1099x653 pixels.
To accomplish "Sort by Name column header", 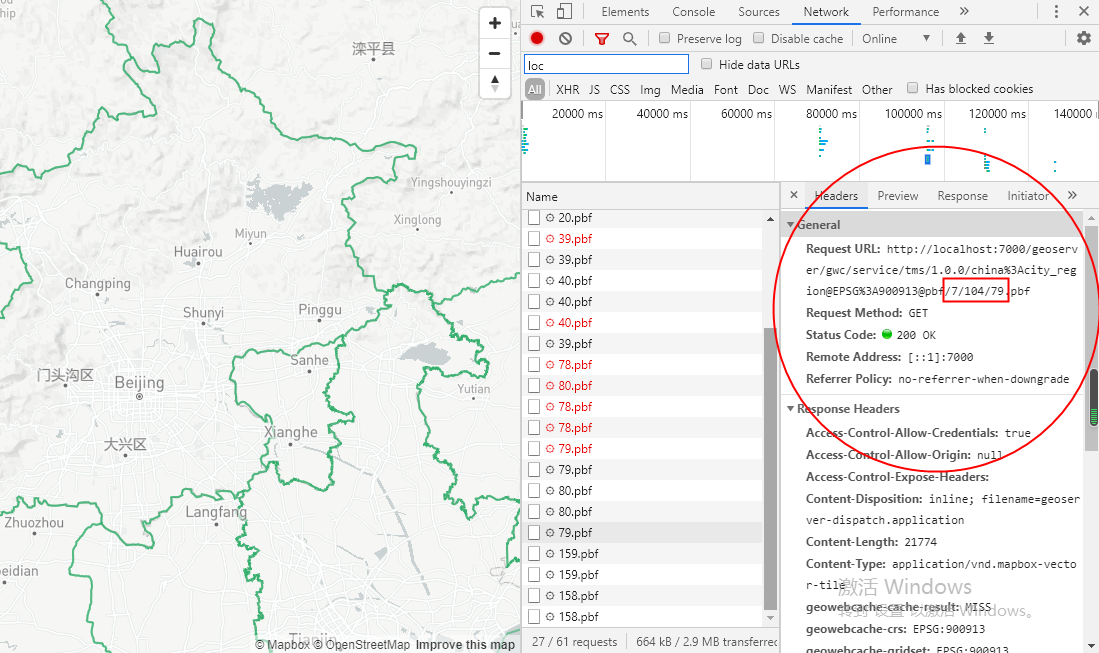I will pyautogui.click(x=650, y=197).
